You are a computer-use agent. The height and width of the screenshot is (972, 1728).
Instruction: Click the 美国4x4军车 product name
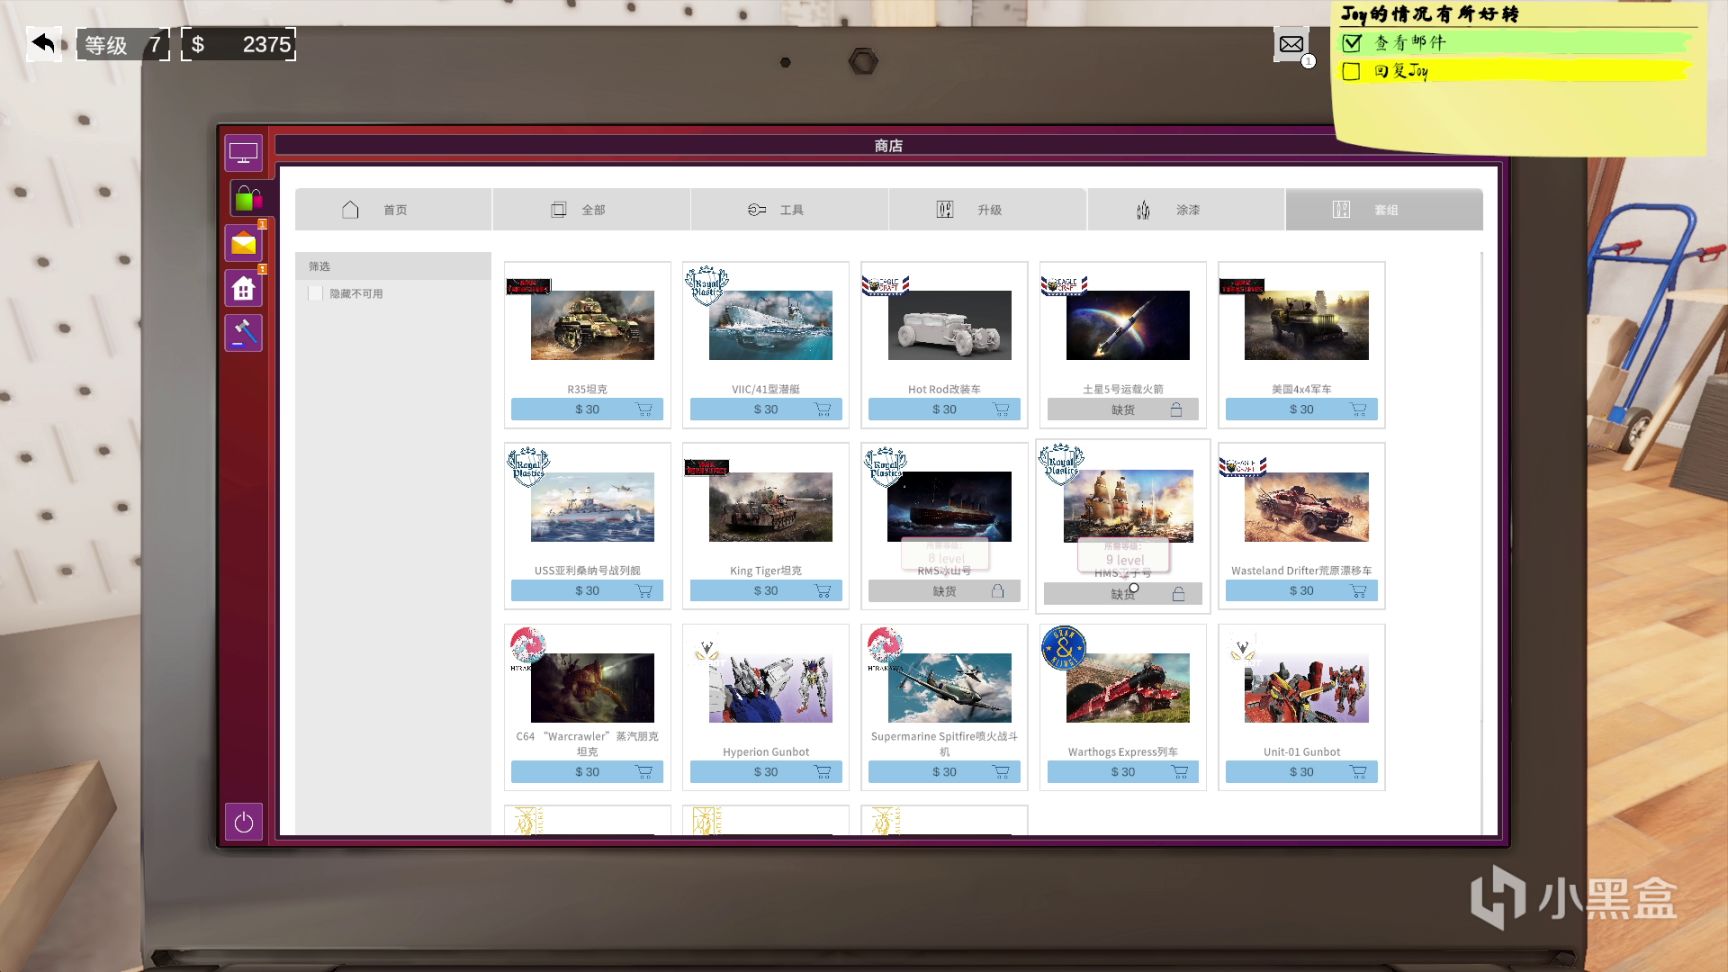coord(1301,389)
